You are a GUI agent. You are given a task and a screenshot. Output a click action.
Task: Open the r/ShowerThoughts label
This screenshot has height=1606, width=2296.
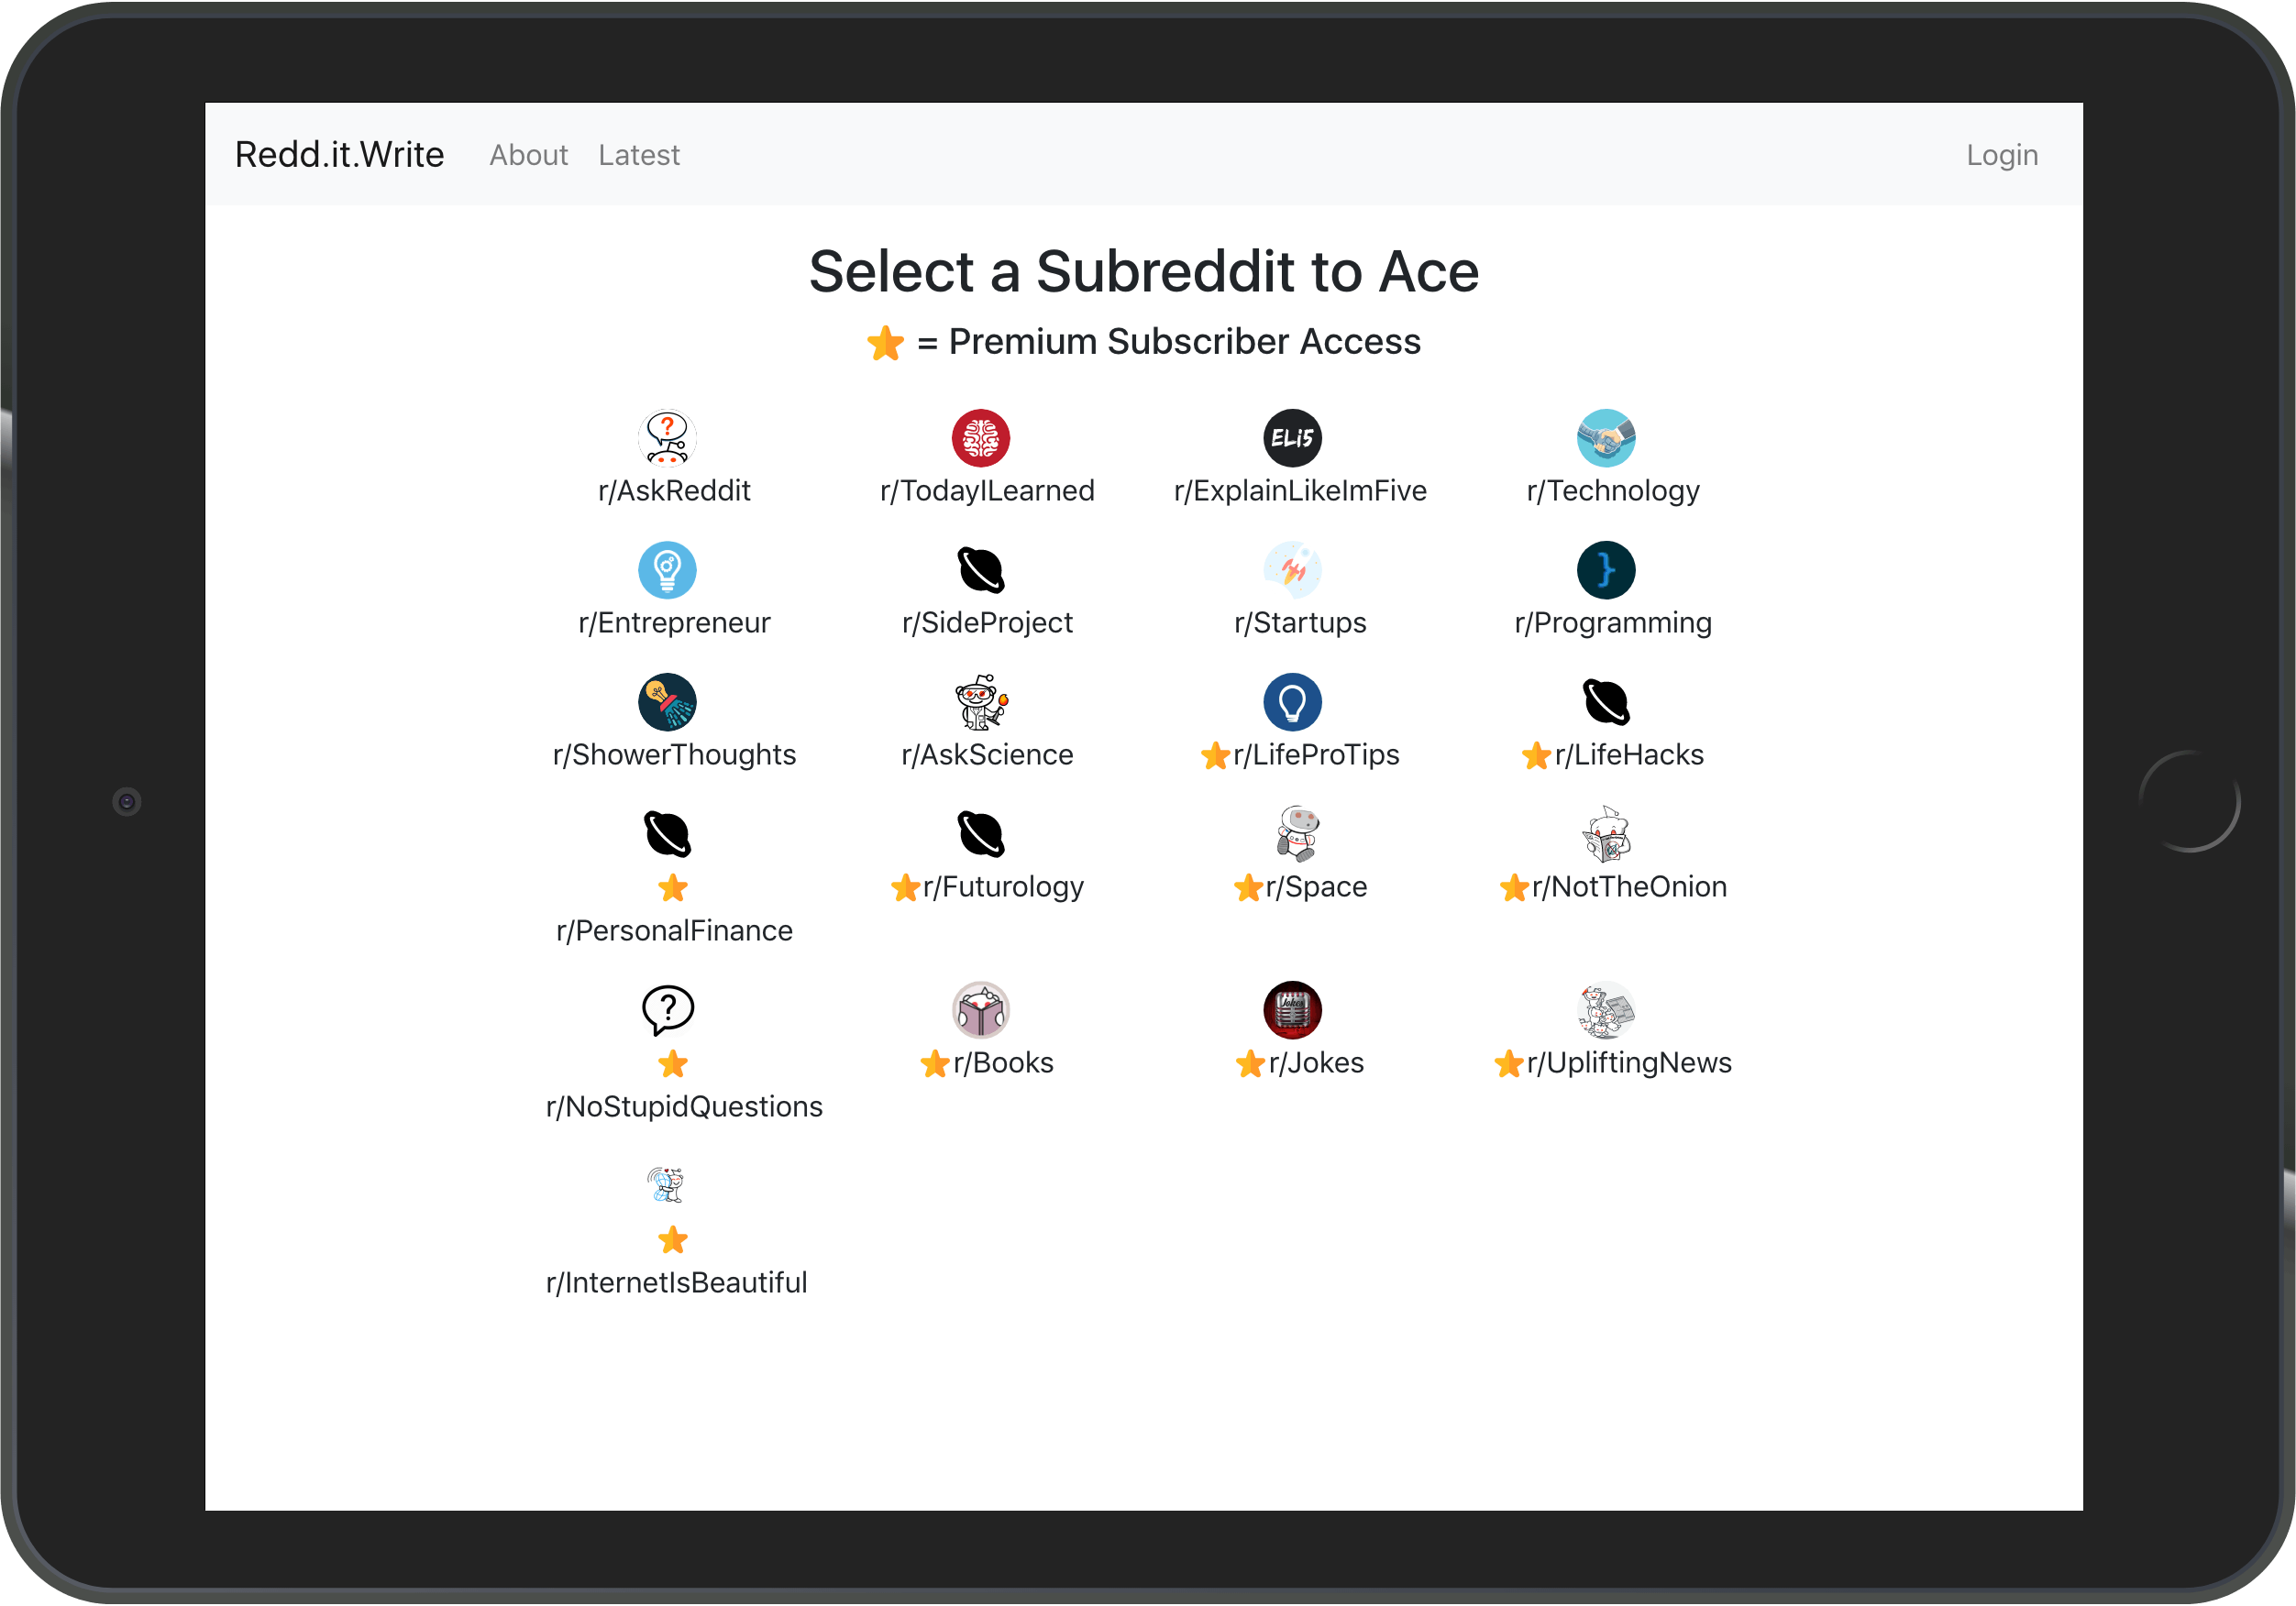point(674,755)
